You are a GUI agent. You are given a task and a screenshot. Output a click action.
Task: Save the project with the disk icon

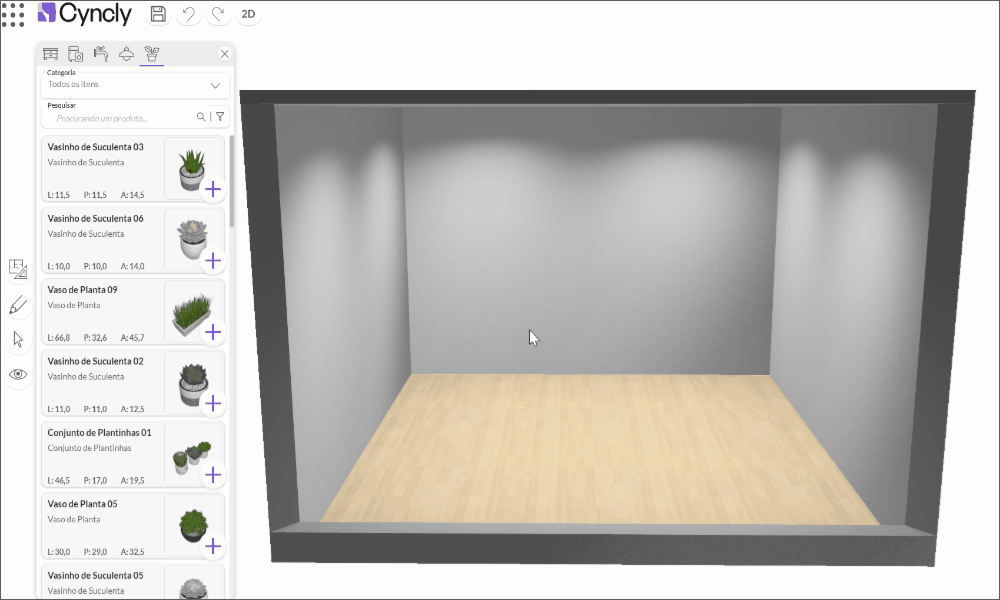pyautogui.click(x=158, y=14)
